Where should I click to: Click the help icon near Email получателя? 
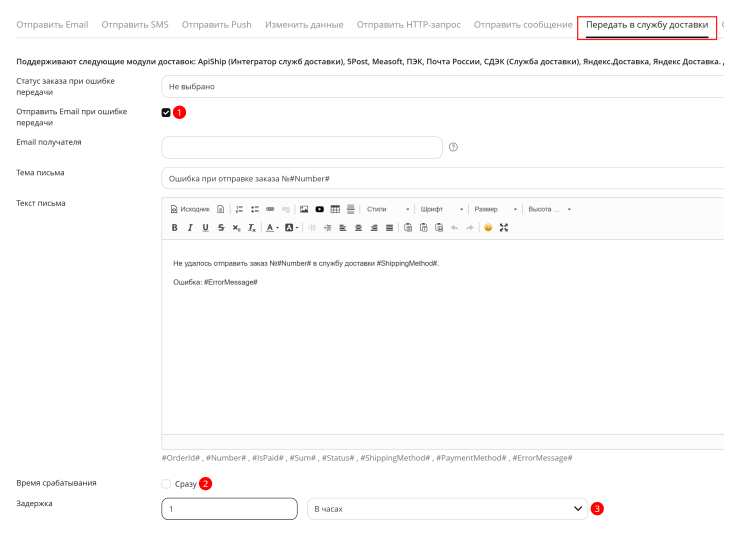454,147
